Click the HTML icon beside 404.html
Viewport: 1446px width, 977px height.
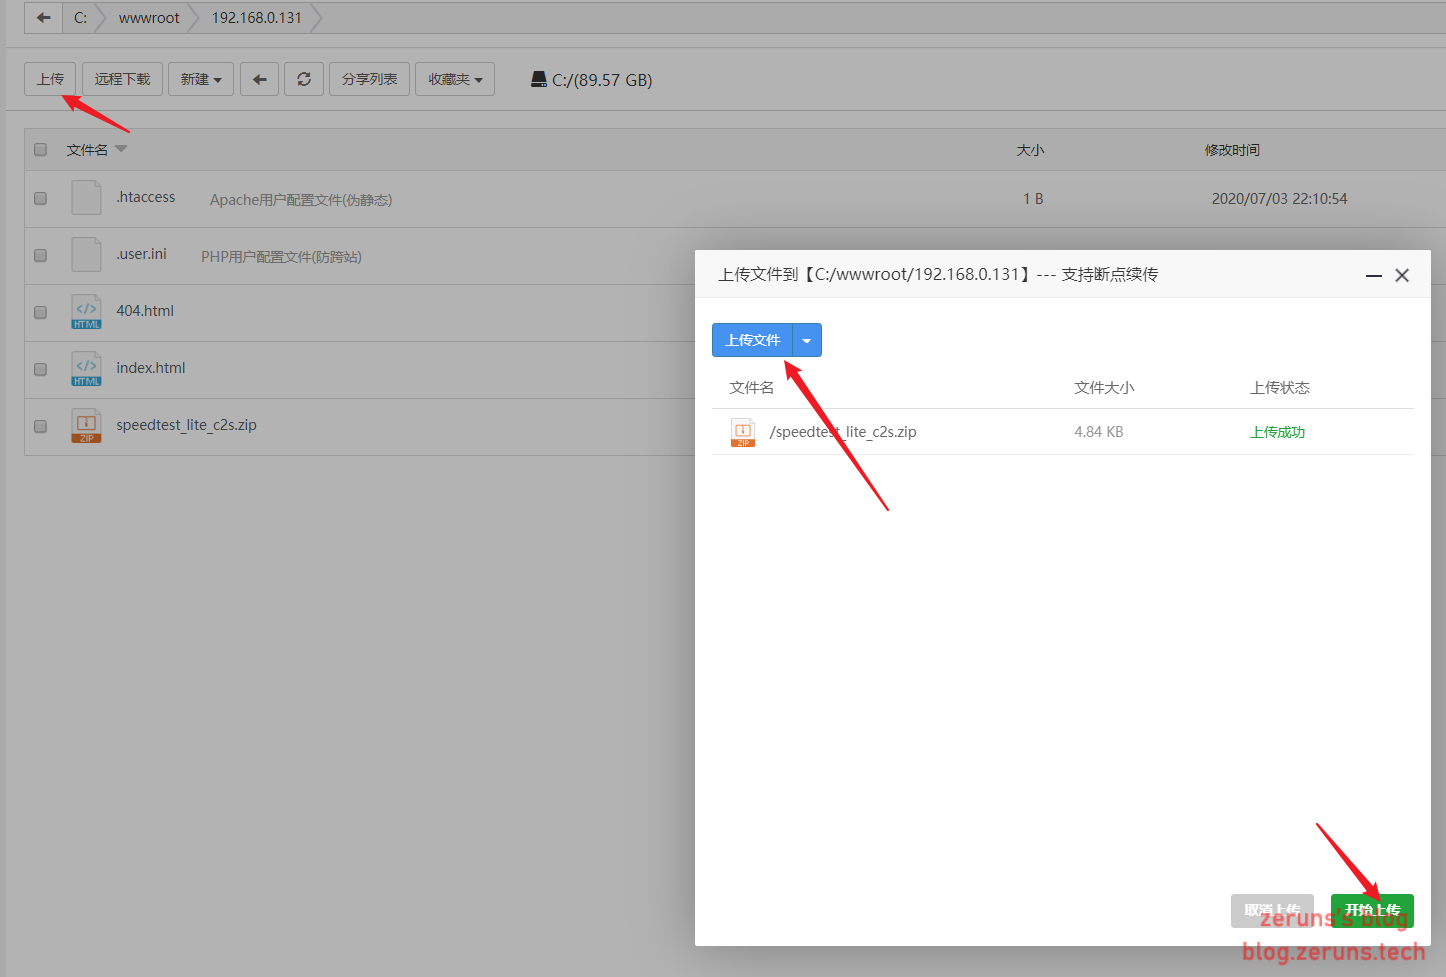[x=85, y=311]
